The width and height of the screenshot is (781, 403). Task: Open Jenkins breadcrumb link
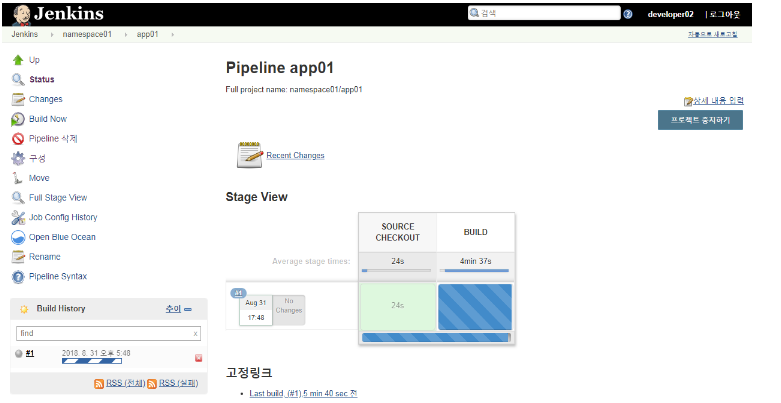tap(24, 34)
